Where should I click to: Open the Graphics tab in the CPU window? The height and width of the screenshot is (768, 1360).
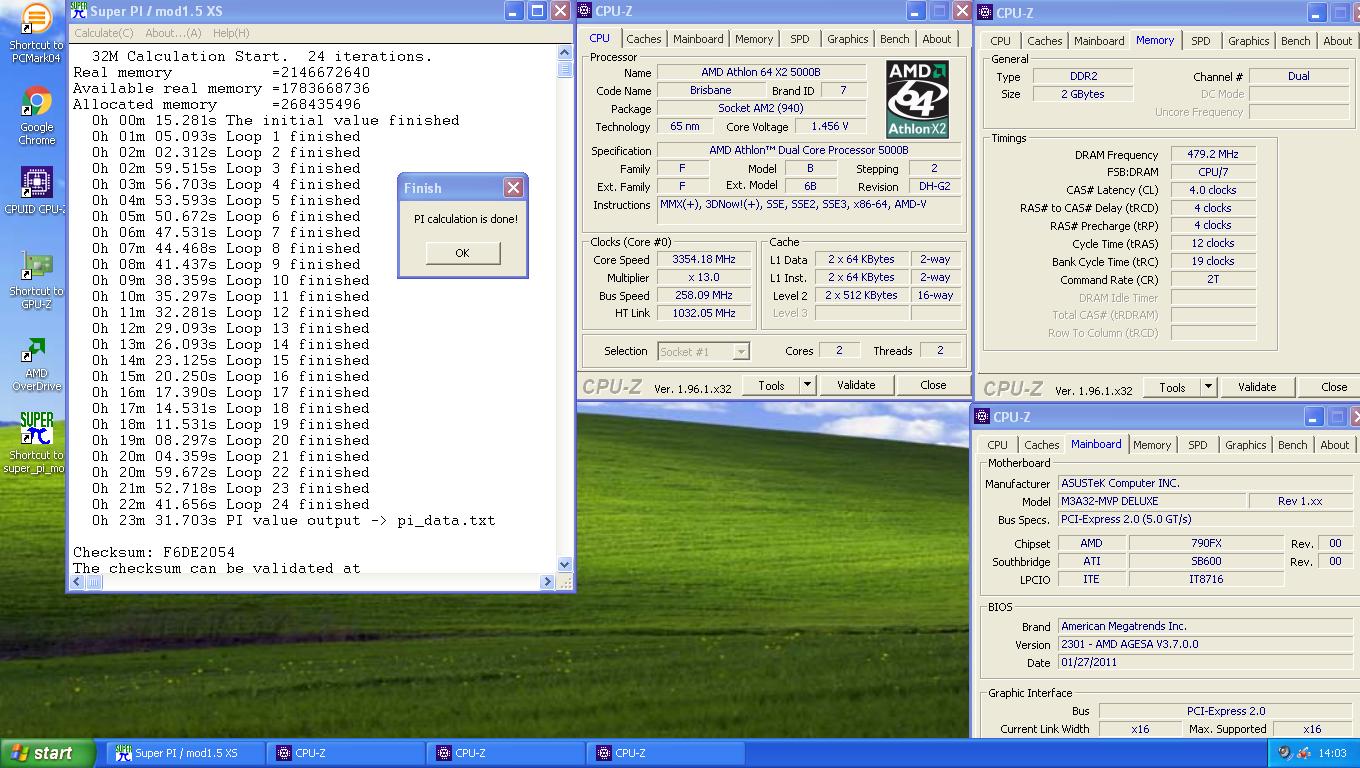(848, 39)
